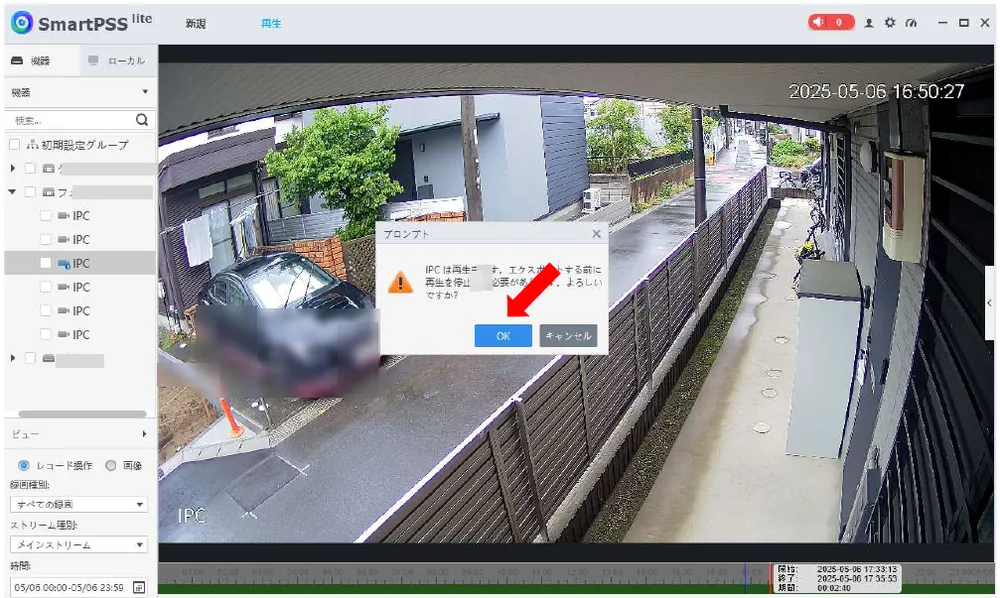Check 初期設定グループ checkbox
Screen dimensions: 1000x598
(14, 145)
